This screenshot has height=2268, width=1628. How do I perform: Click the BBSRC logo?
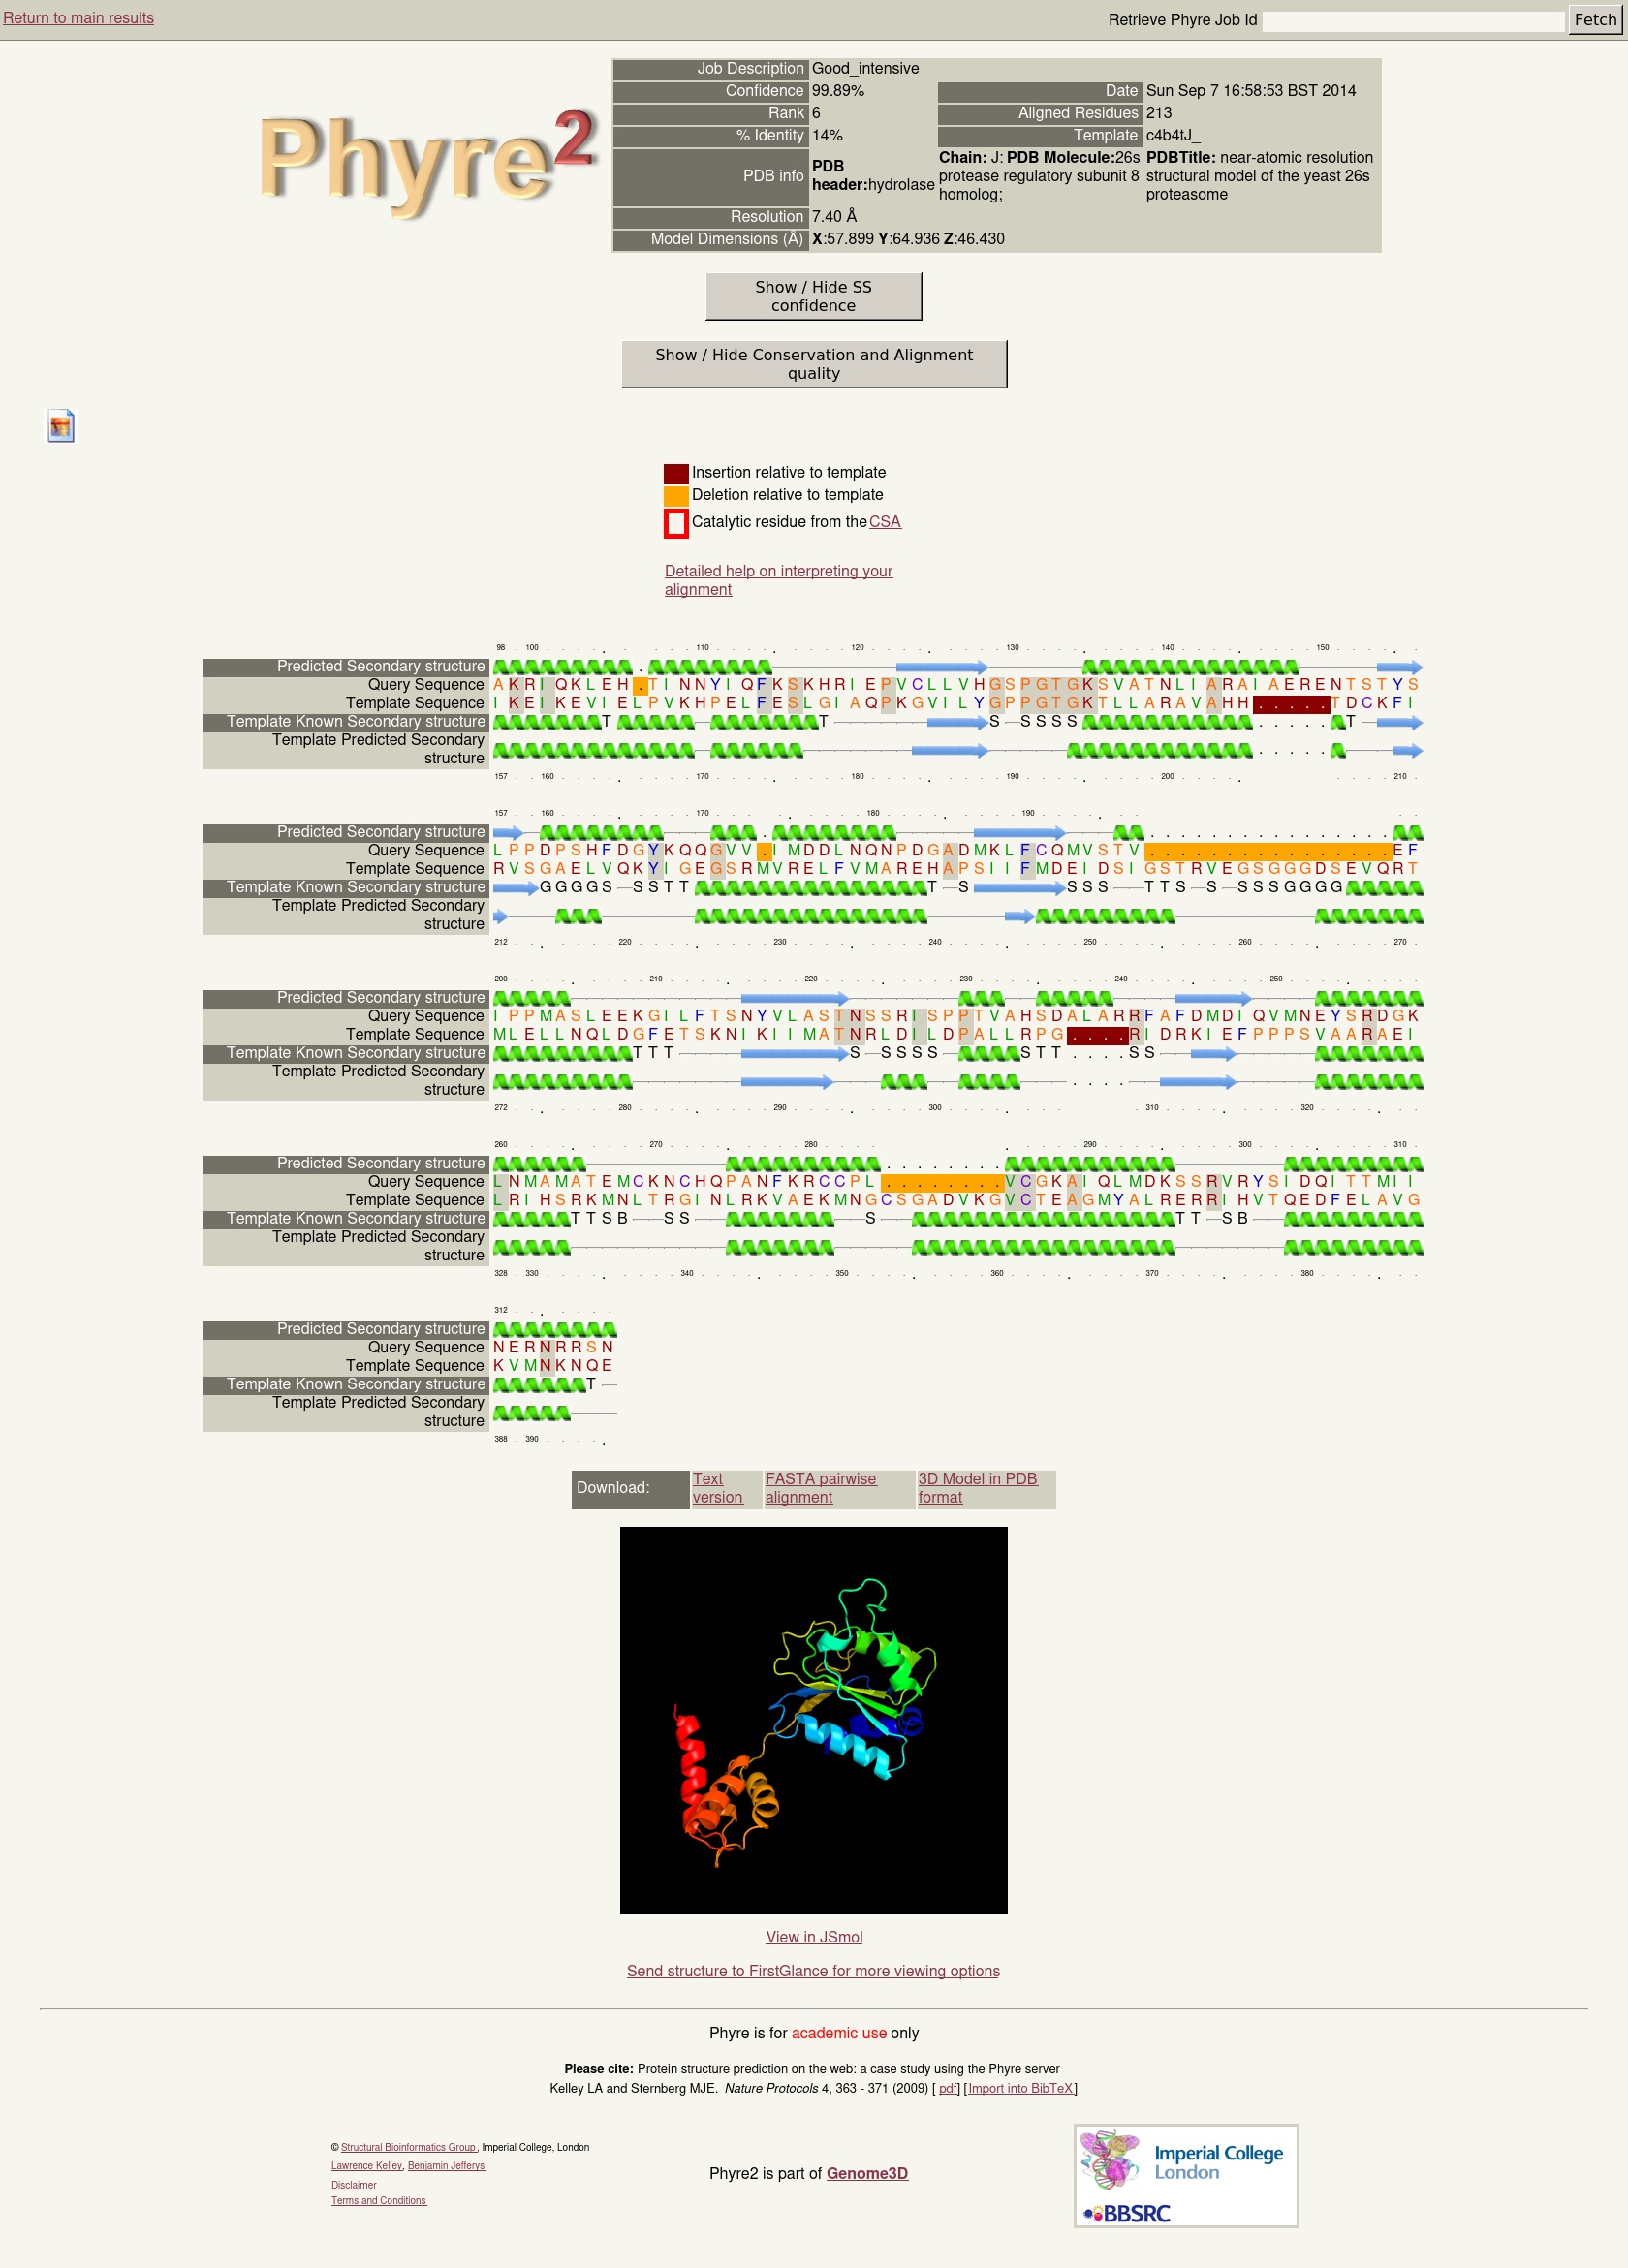pos(1127,2212)
